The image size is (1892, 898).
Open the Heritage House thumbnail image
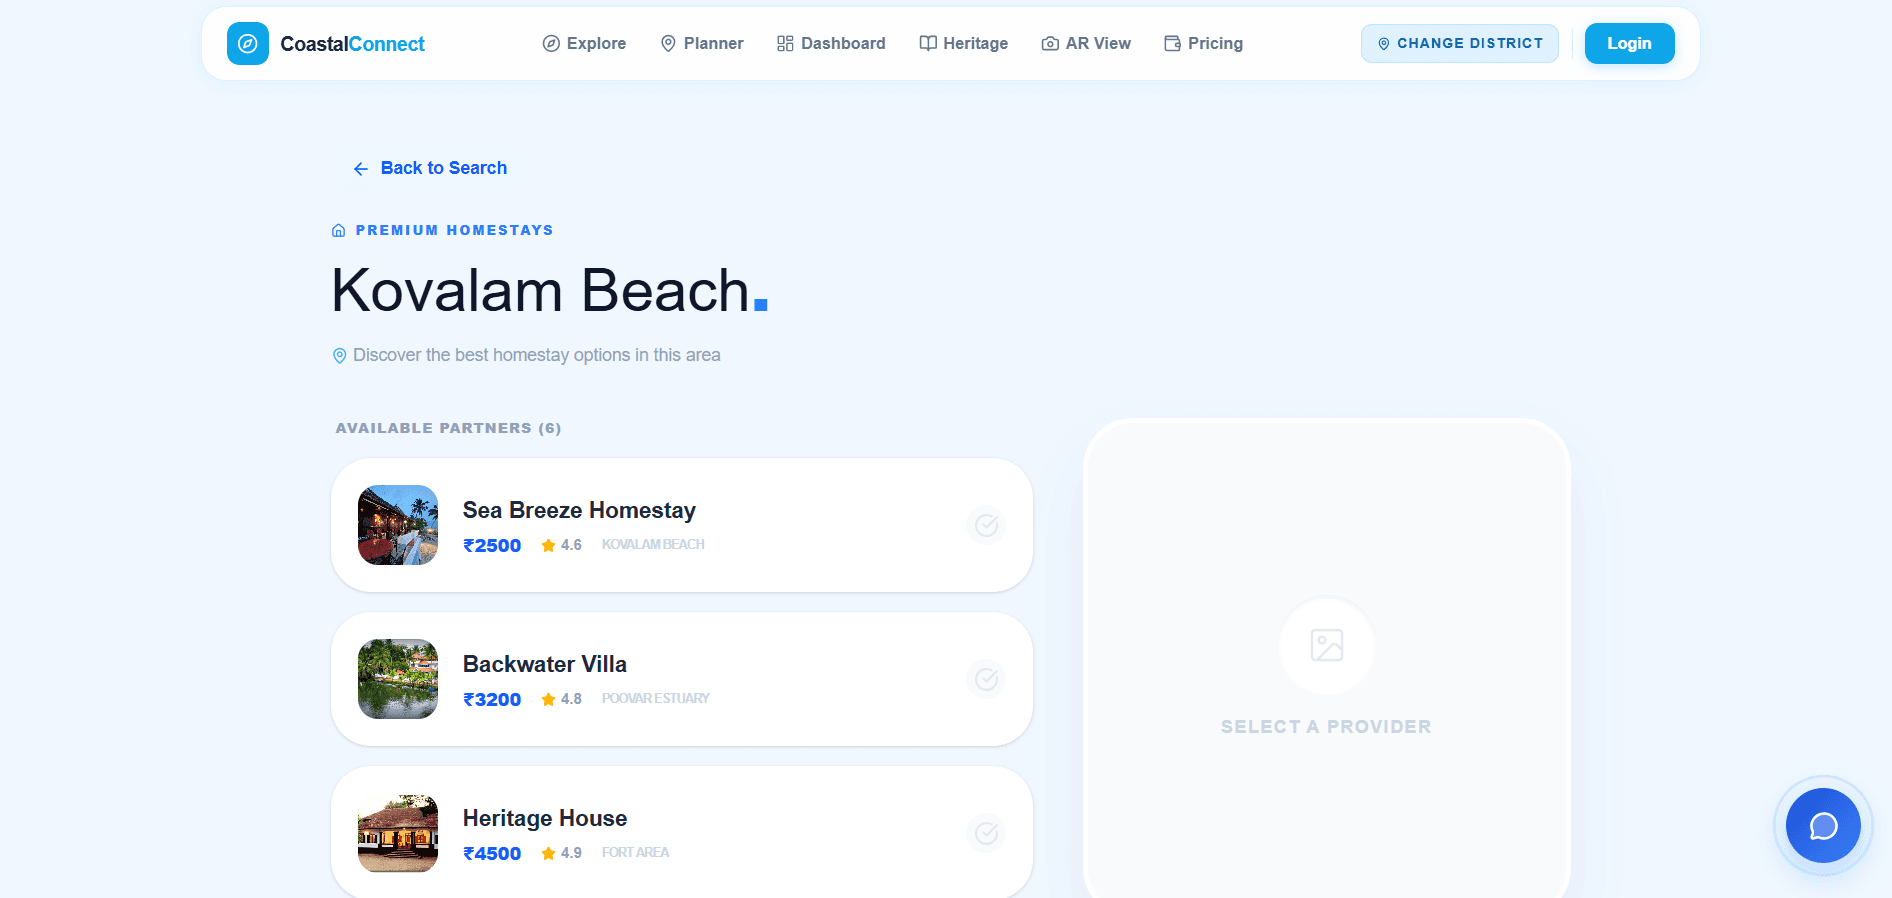pos(398,833)
